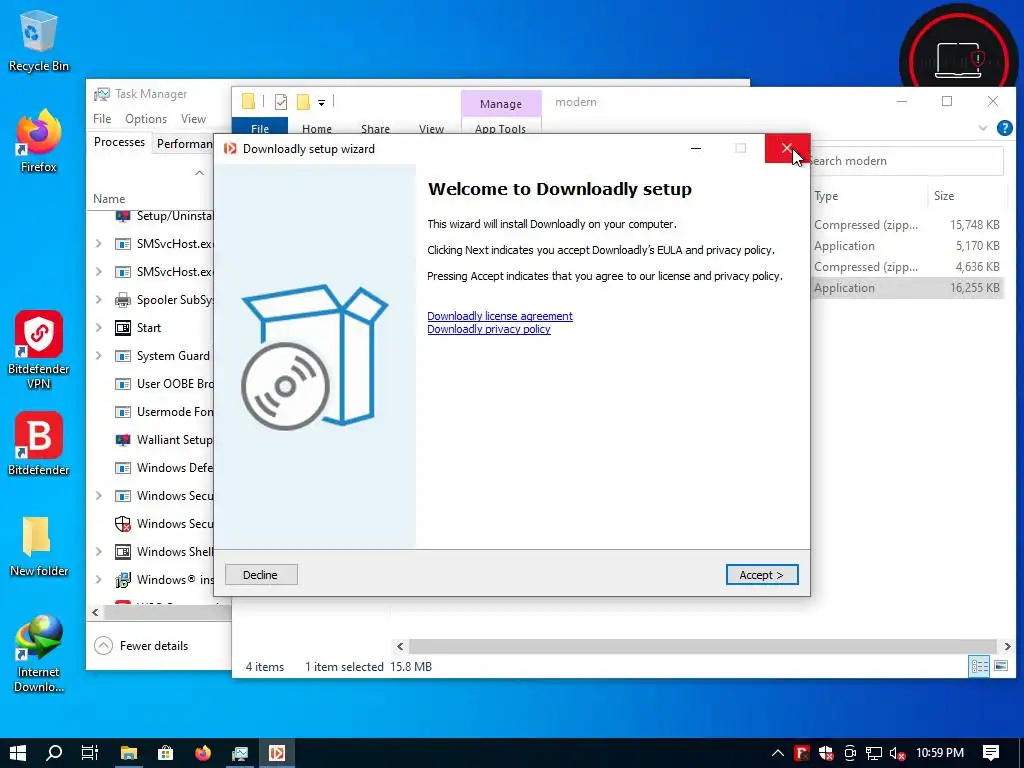1024x768 pixels.
Task: Click the clock showing 10:59 PM
Action: point(940,753)
